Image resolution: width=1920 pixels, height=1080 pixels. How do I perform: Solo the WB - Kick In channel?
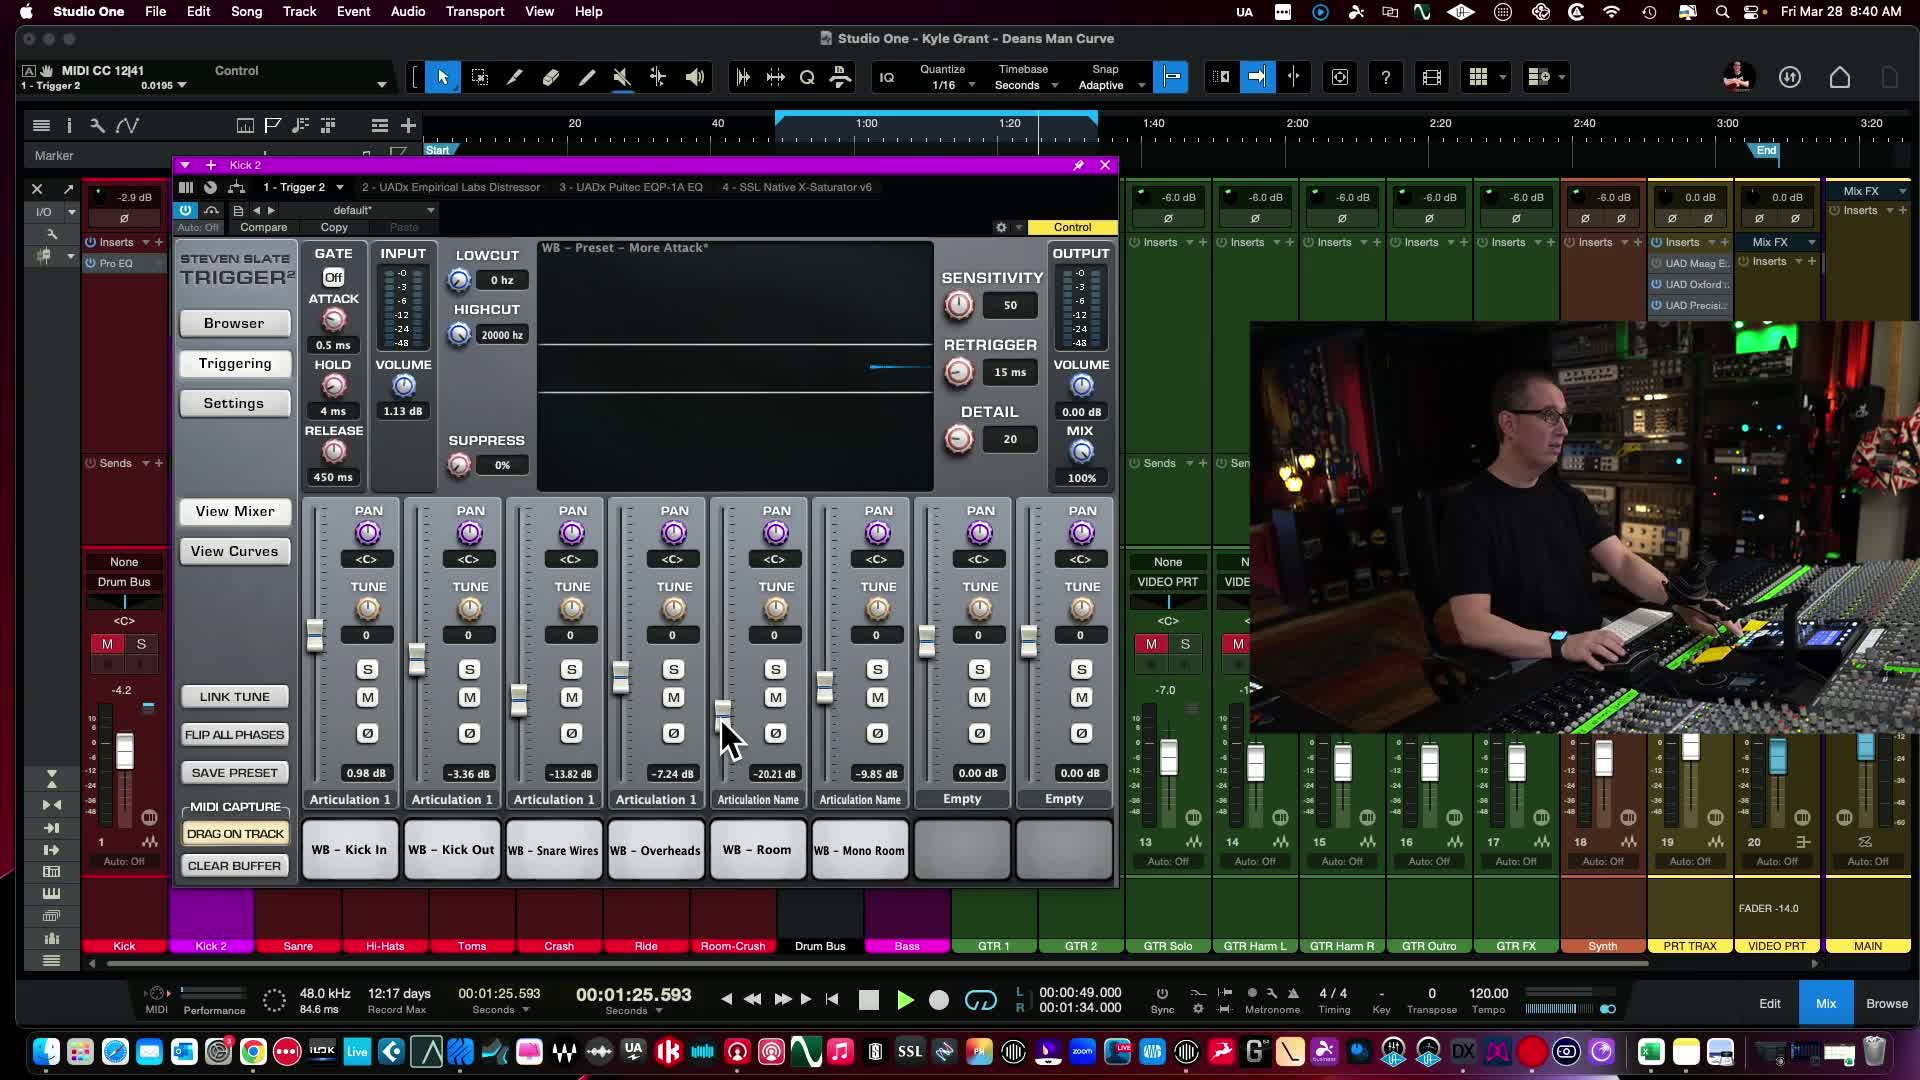tap(368, 669)
